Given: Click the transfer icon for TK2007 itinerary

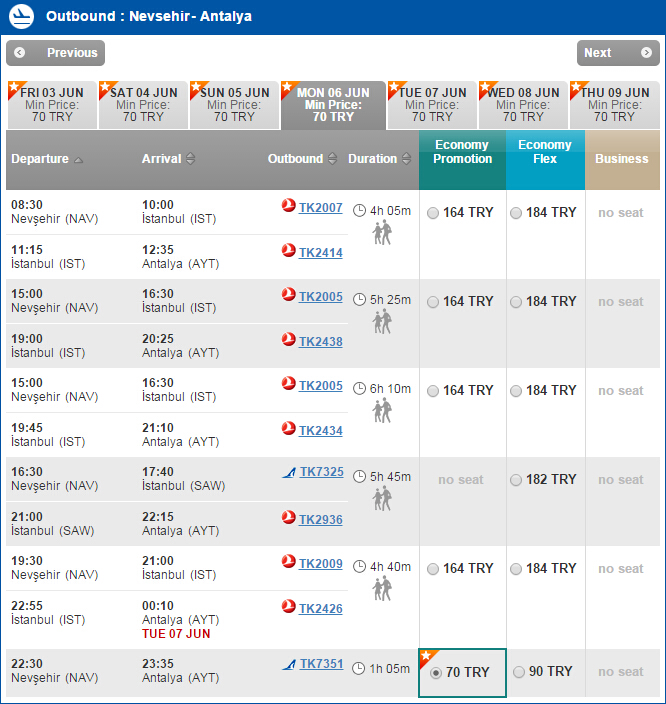Looking at the screenshot, I should pos(382,233).
